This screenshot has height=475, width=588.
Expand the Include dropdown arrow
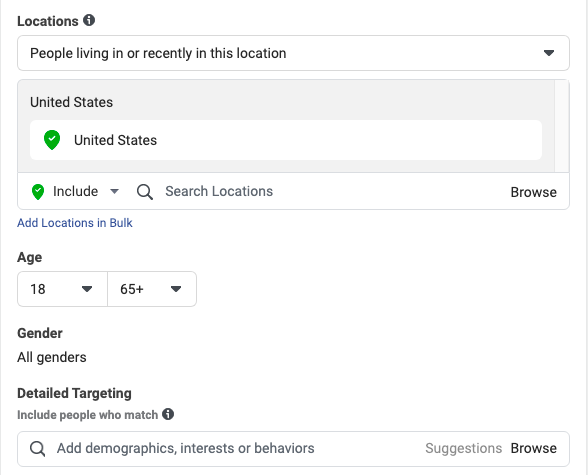(x=114, y=192)
